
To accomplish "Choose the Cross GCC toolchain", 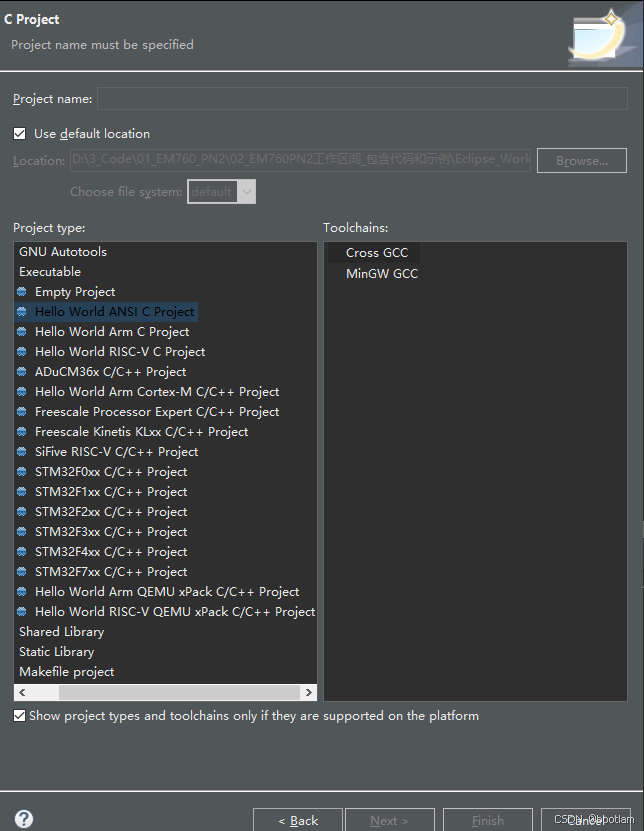I will tap(377, 253).
